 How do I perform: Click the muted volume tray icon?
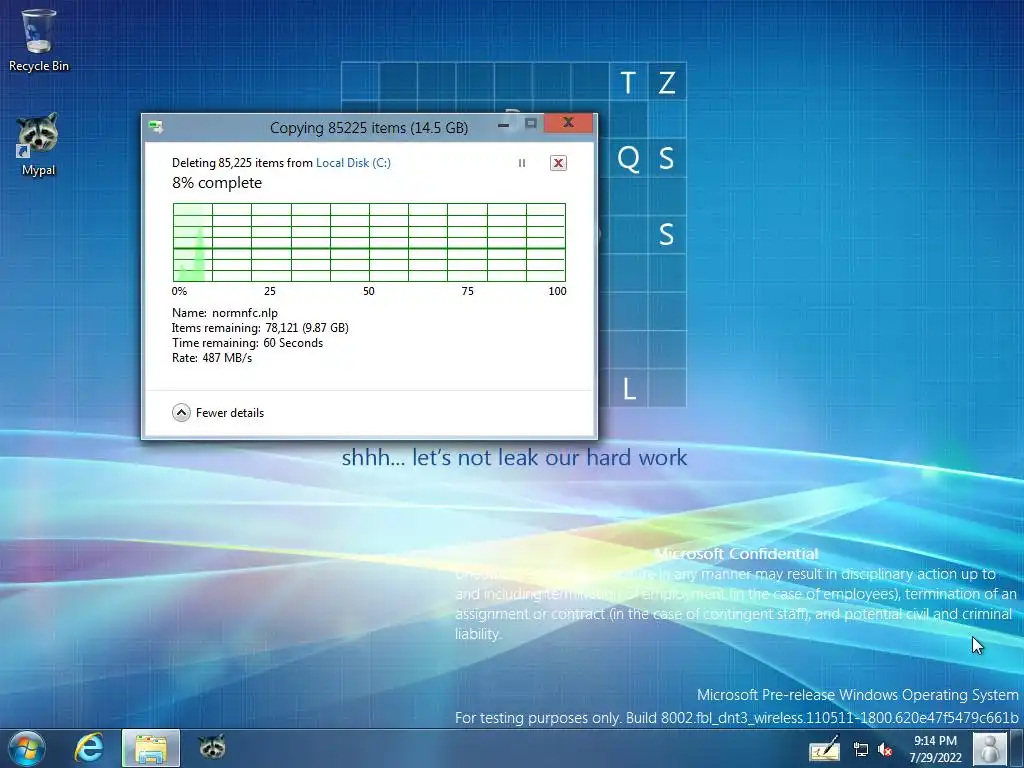click(x=886, y=750)
